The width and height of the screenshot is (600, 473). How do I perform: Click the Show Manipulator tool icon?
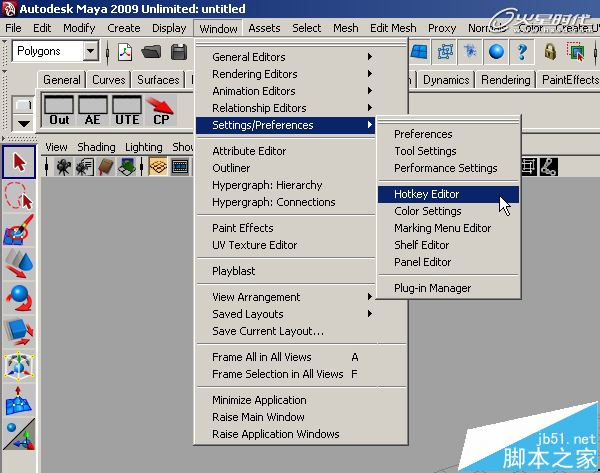[19, 435]
